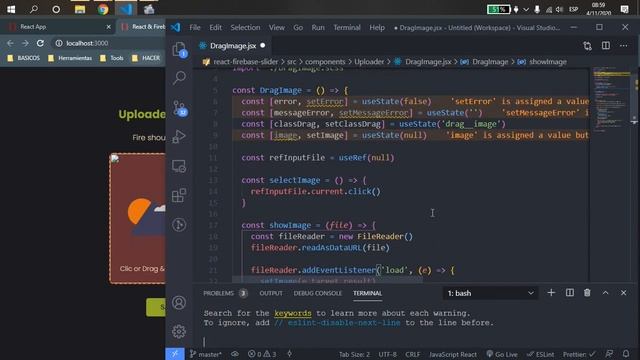Screen dimensions: 640x360
Task: Open the Edit menu
Action: [216, 27]
